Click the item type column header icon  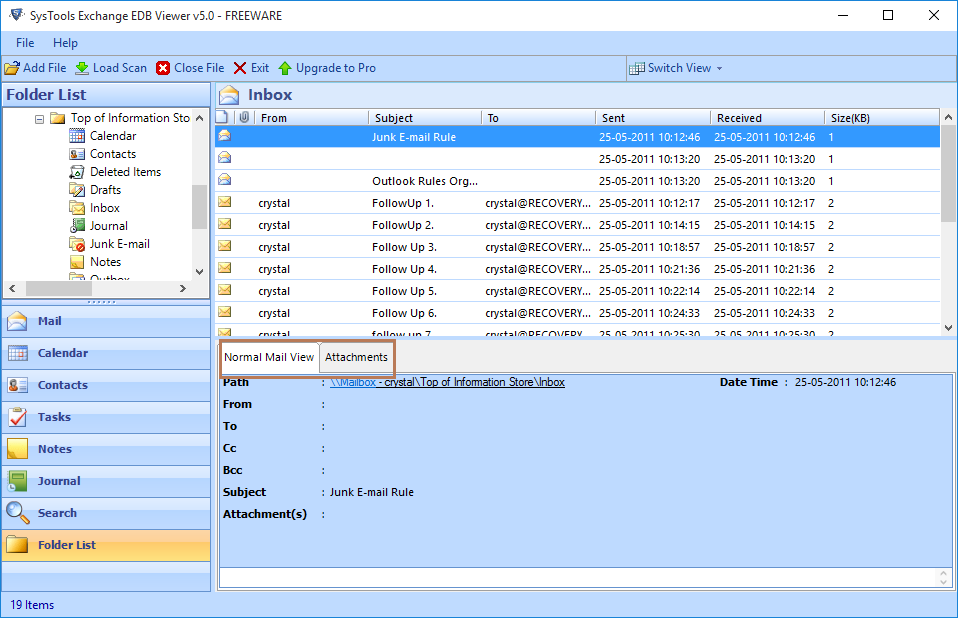coord(222,117)
